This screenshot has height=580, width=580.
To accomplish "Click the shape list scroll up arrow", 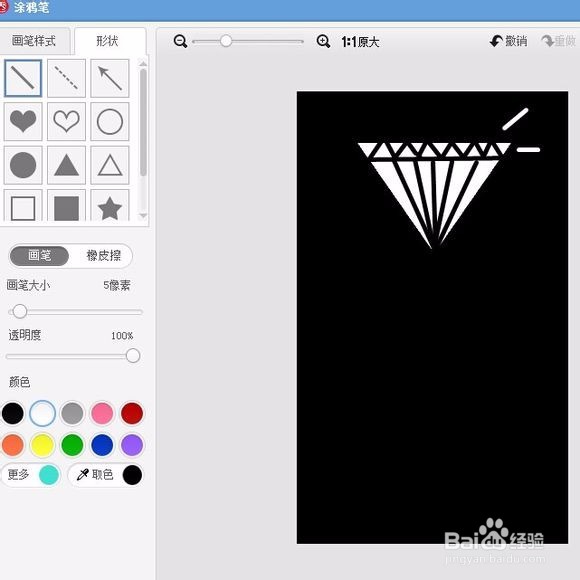I will tap(143, 64).
